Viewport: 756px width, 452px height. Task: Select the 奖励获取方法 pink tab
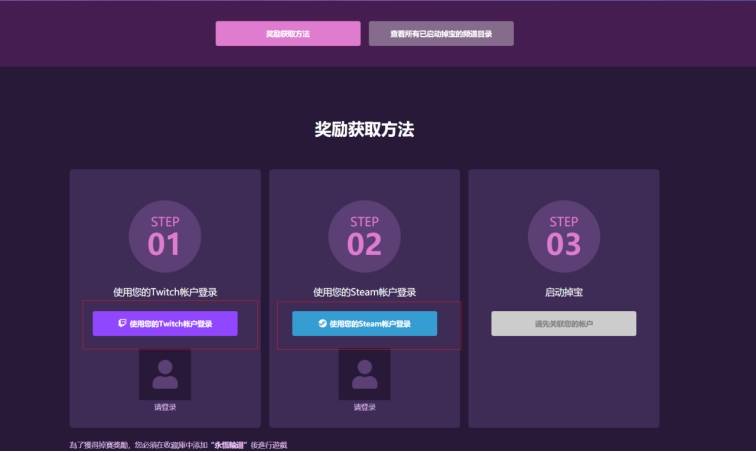click(x=288, y=34)
